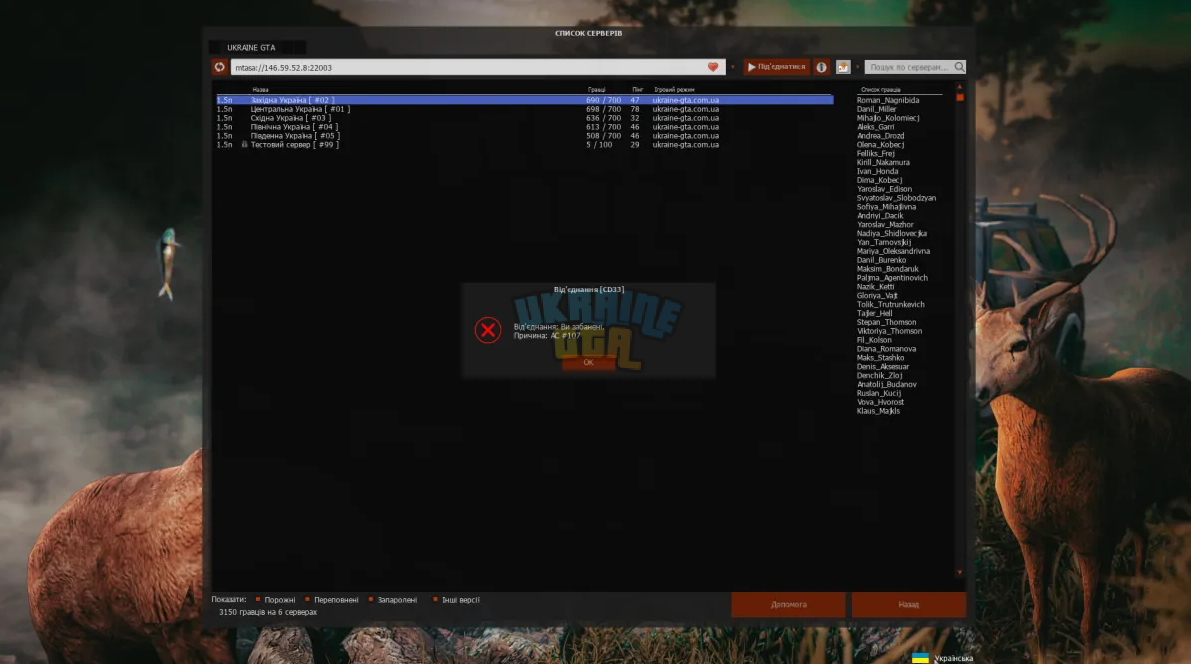This screenshot has width=1191, height=664.
Task: Click the red X error icon
Action: (x=488, y=330)
